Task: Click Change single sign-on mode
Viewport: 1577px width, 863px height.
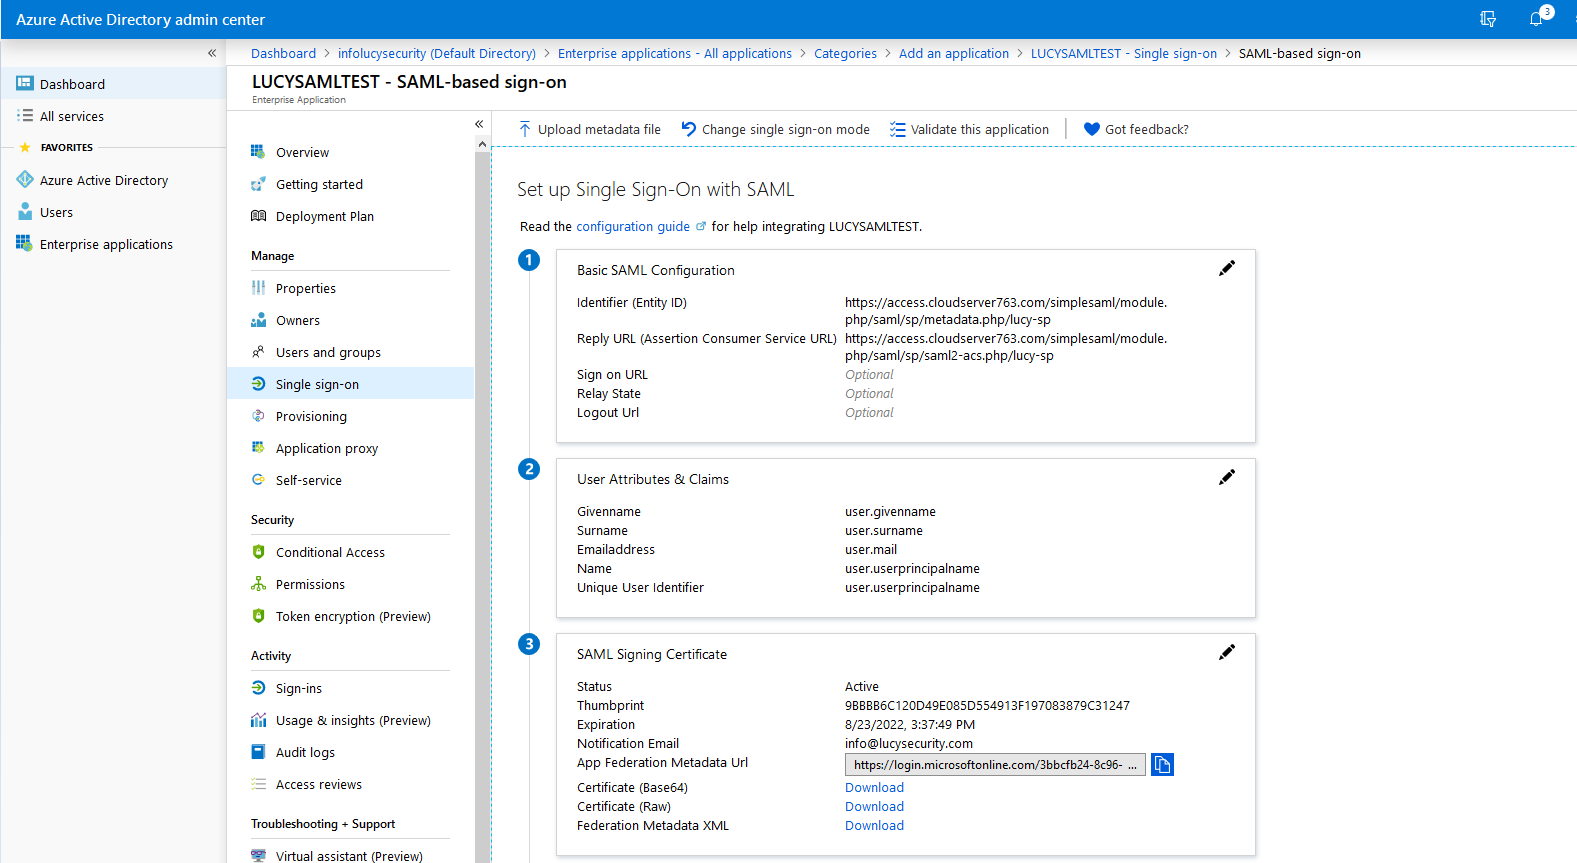Action: pos(775,129)
